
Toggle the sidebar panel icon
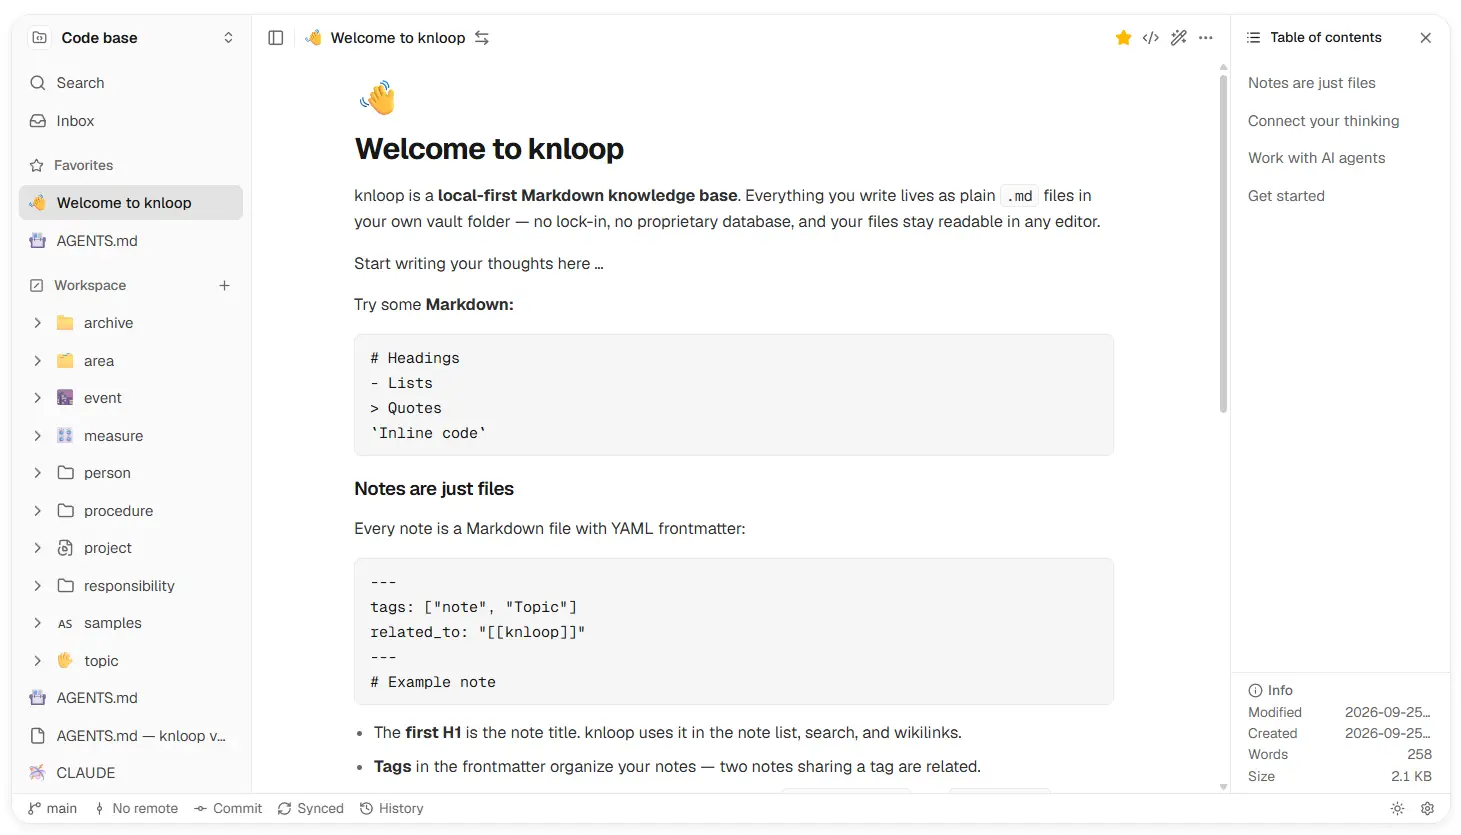tap(276, 38)
